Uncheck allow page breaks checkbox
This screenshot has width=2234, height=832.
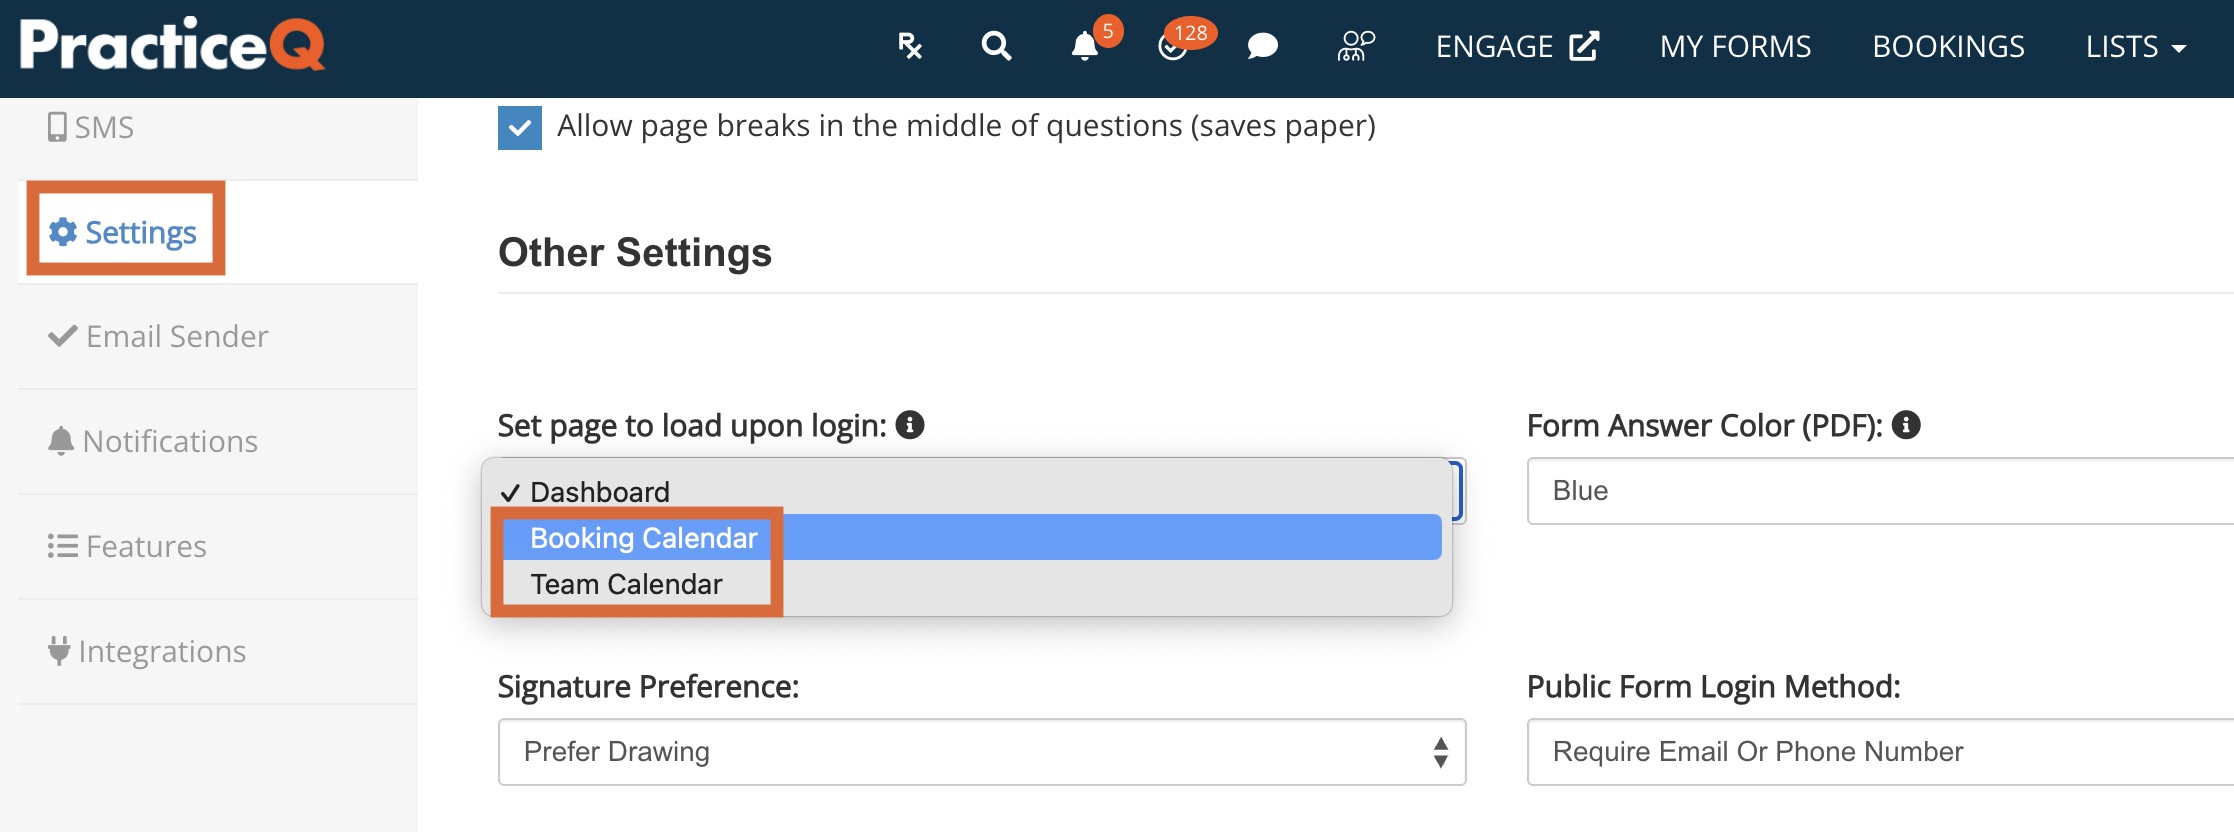click(x=520, y=127)
